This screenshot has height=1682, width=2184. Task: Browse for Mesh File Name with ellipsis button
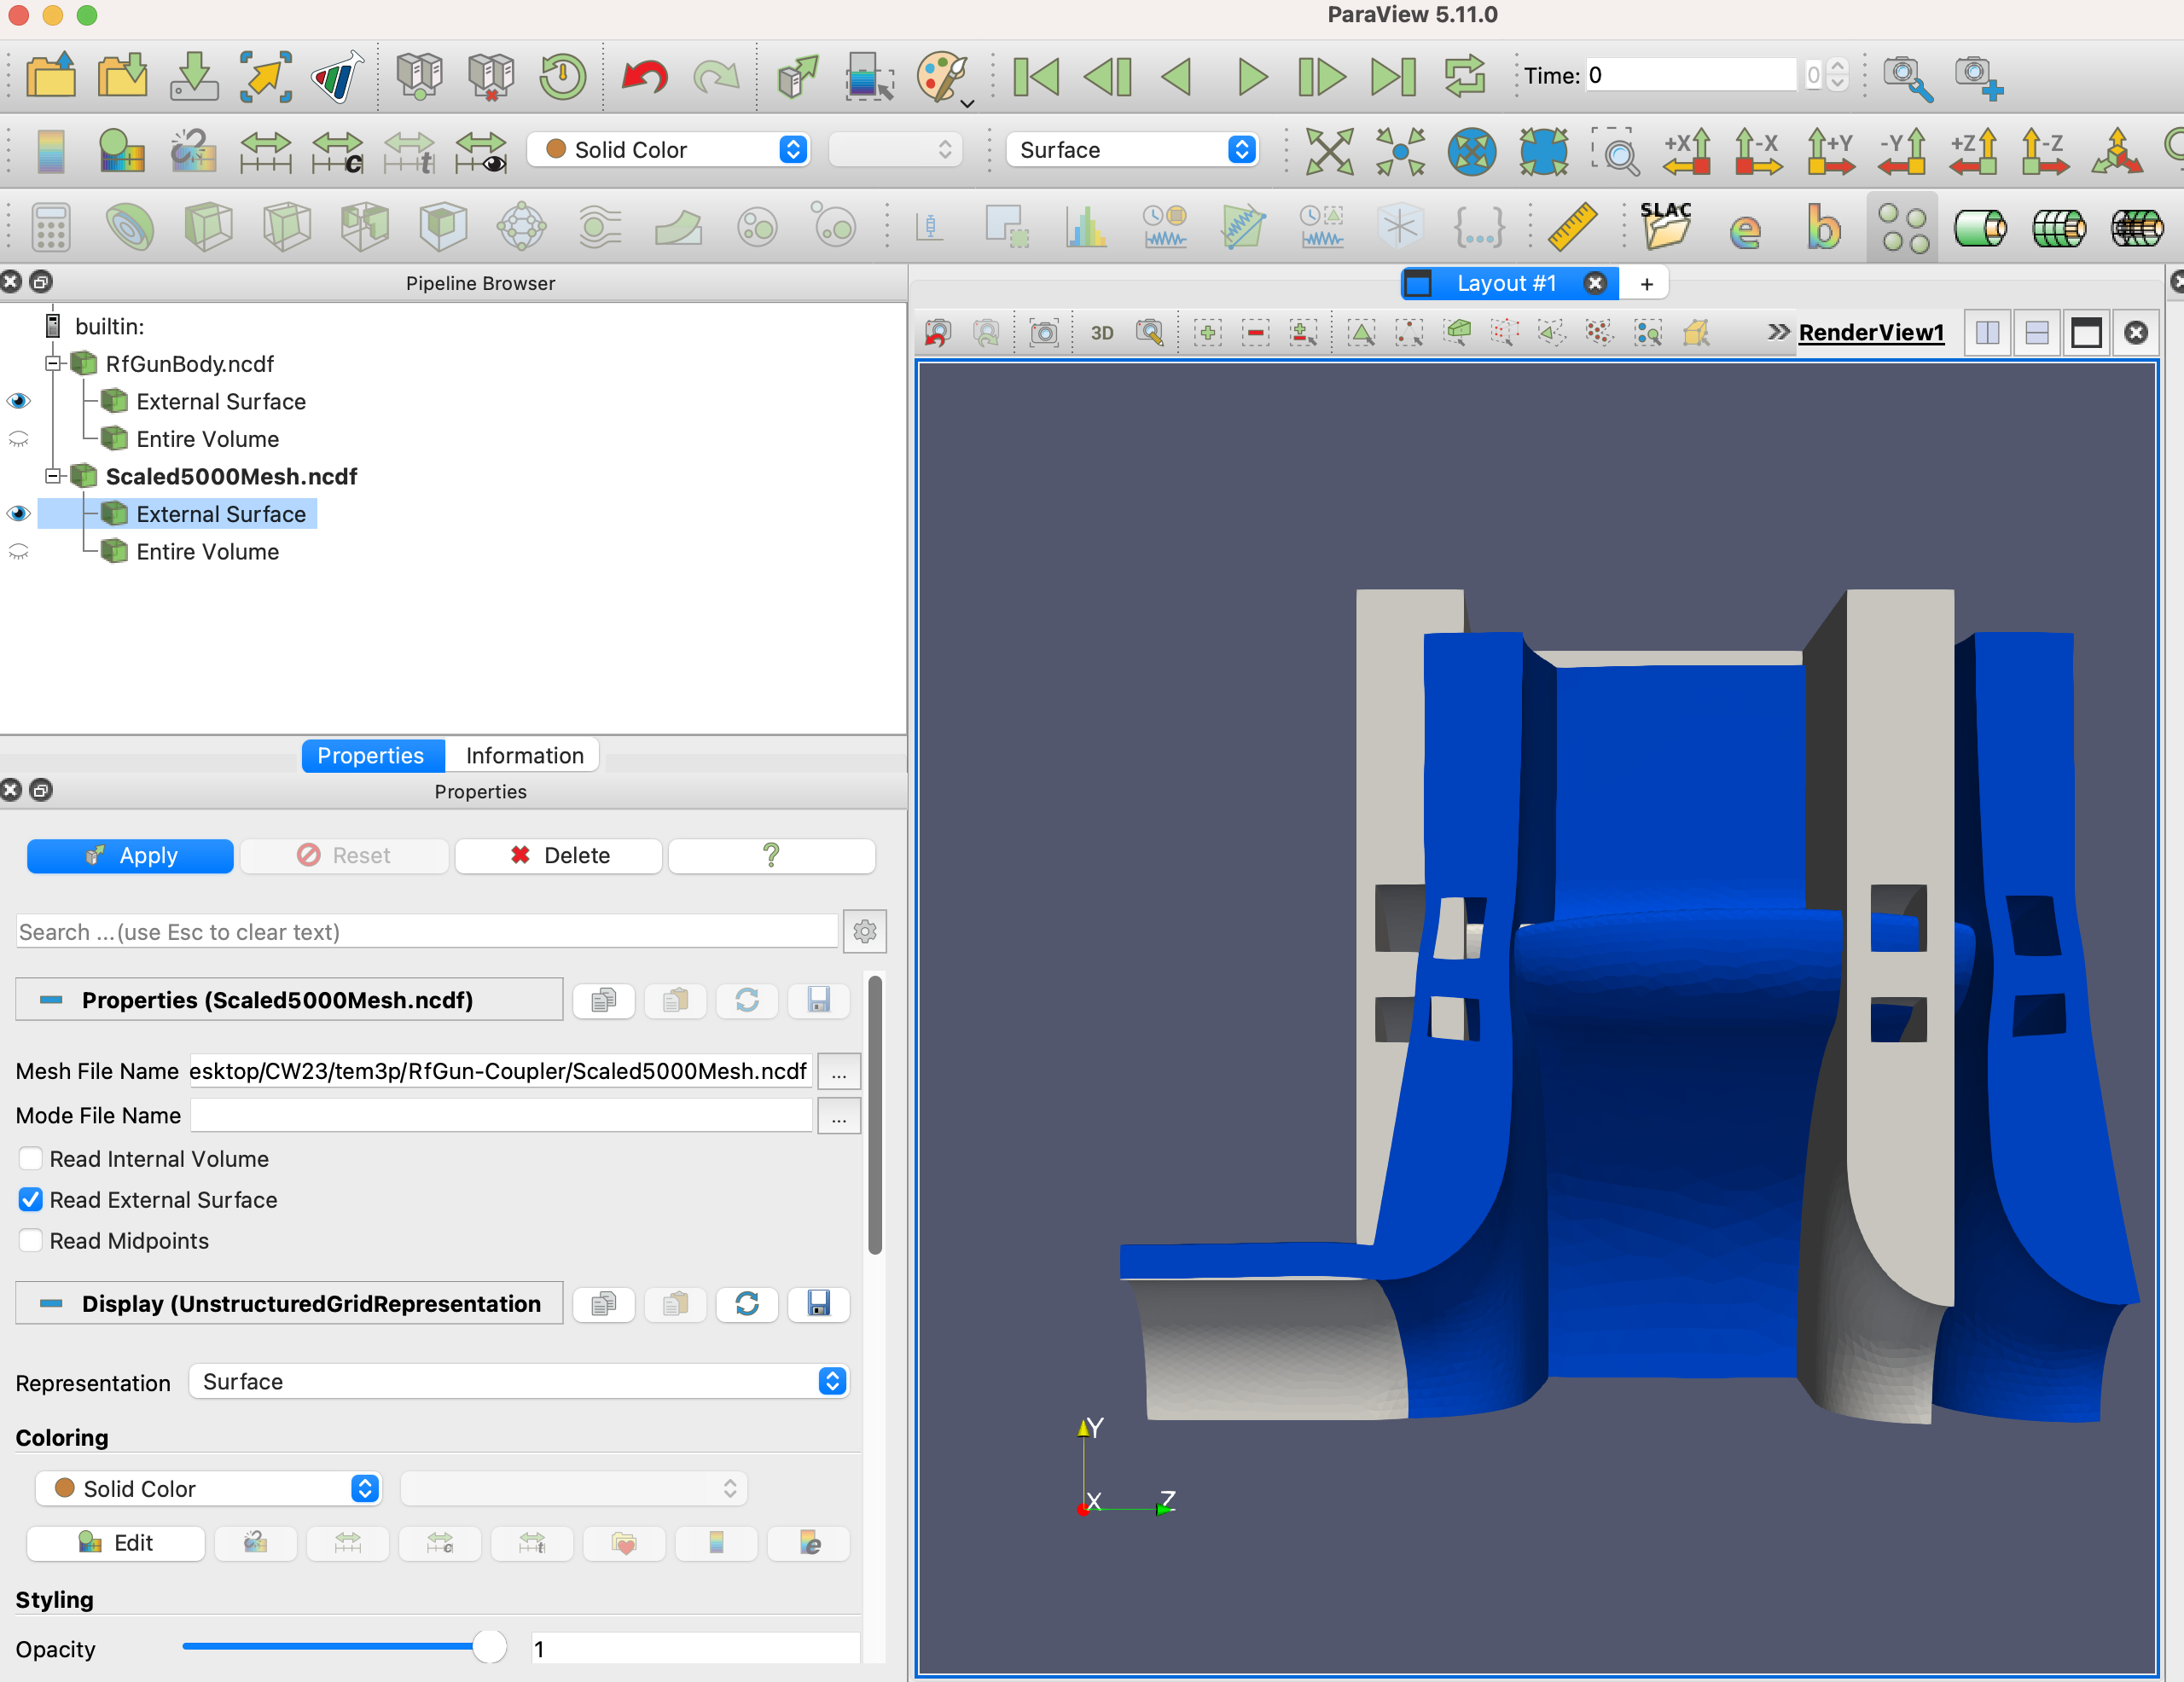838,1071
